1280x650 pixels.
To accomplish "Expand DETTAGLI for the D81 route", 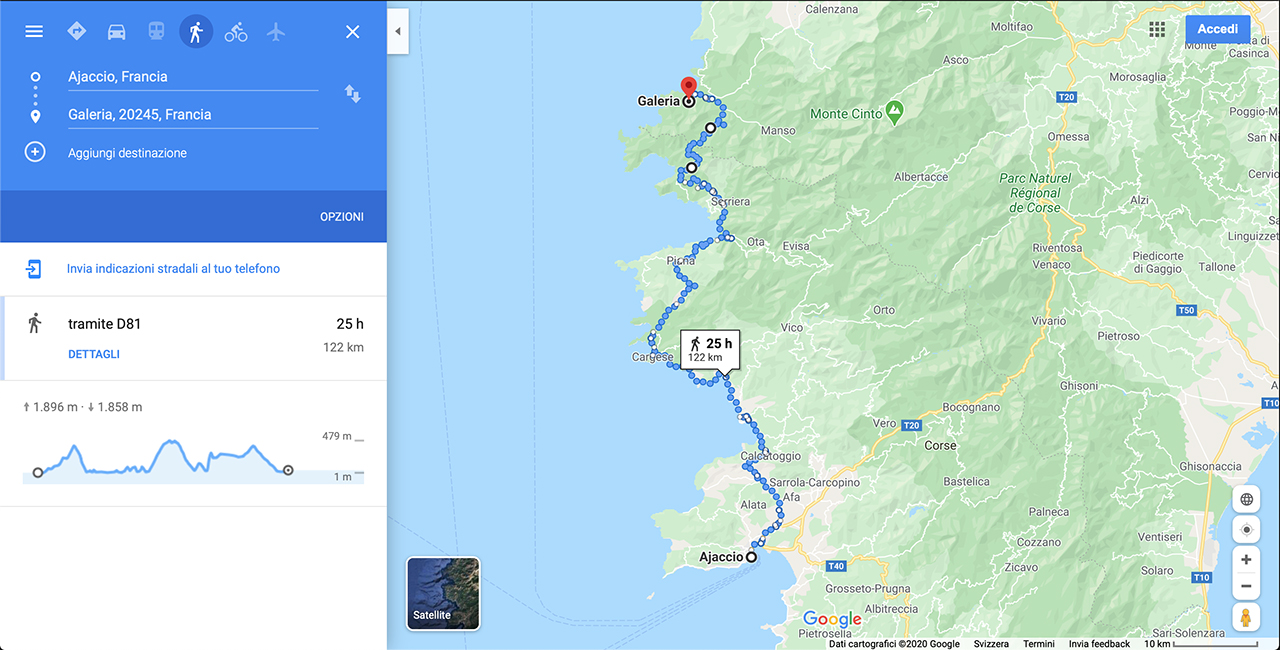I will click(94, 354).
